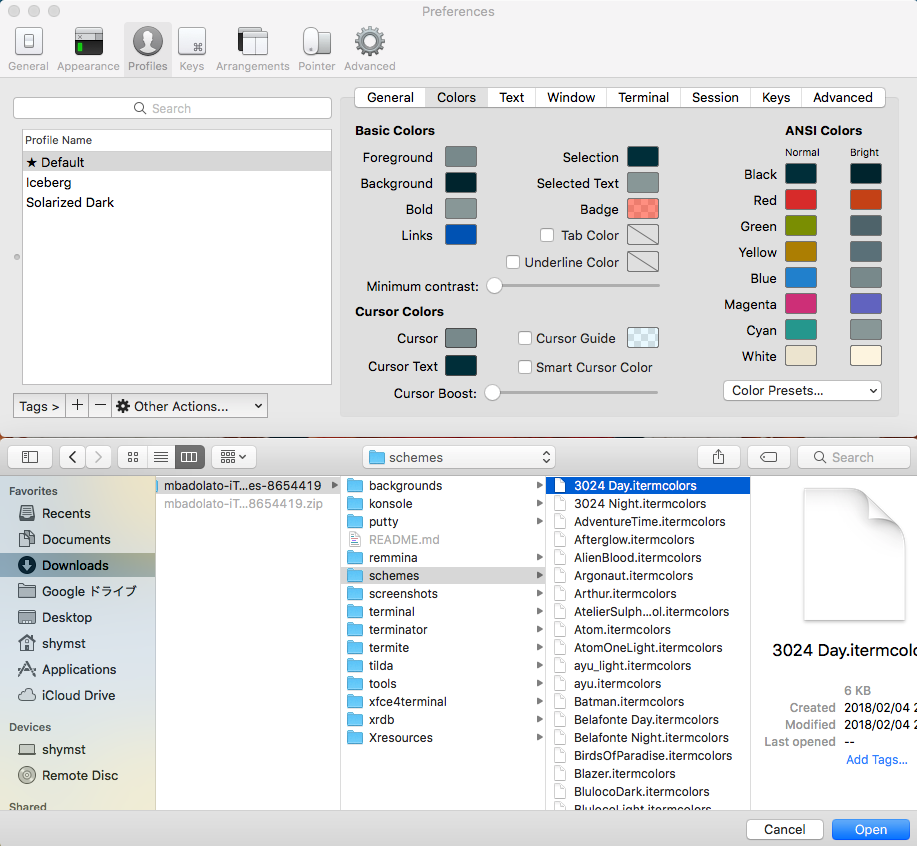Viewport: 917px width, 846px height.
Task: Switch to the Window profile tab
Action: click(571, 98)
